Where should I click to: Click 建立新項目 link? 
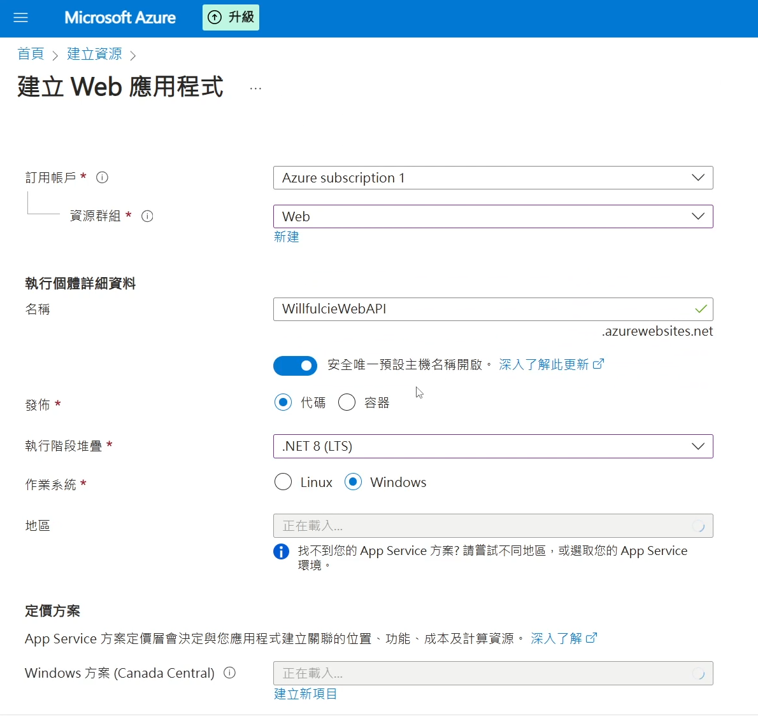306,694
